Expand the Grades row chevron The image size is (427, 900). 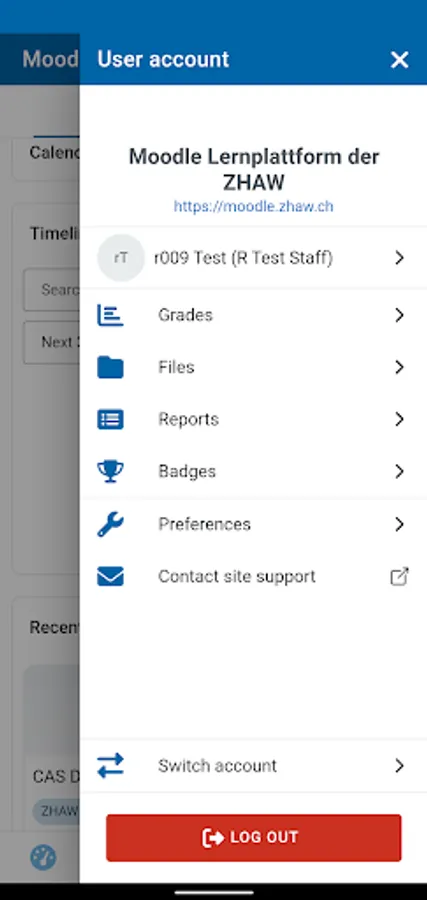(x=399, y=315)
